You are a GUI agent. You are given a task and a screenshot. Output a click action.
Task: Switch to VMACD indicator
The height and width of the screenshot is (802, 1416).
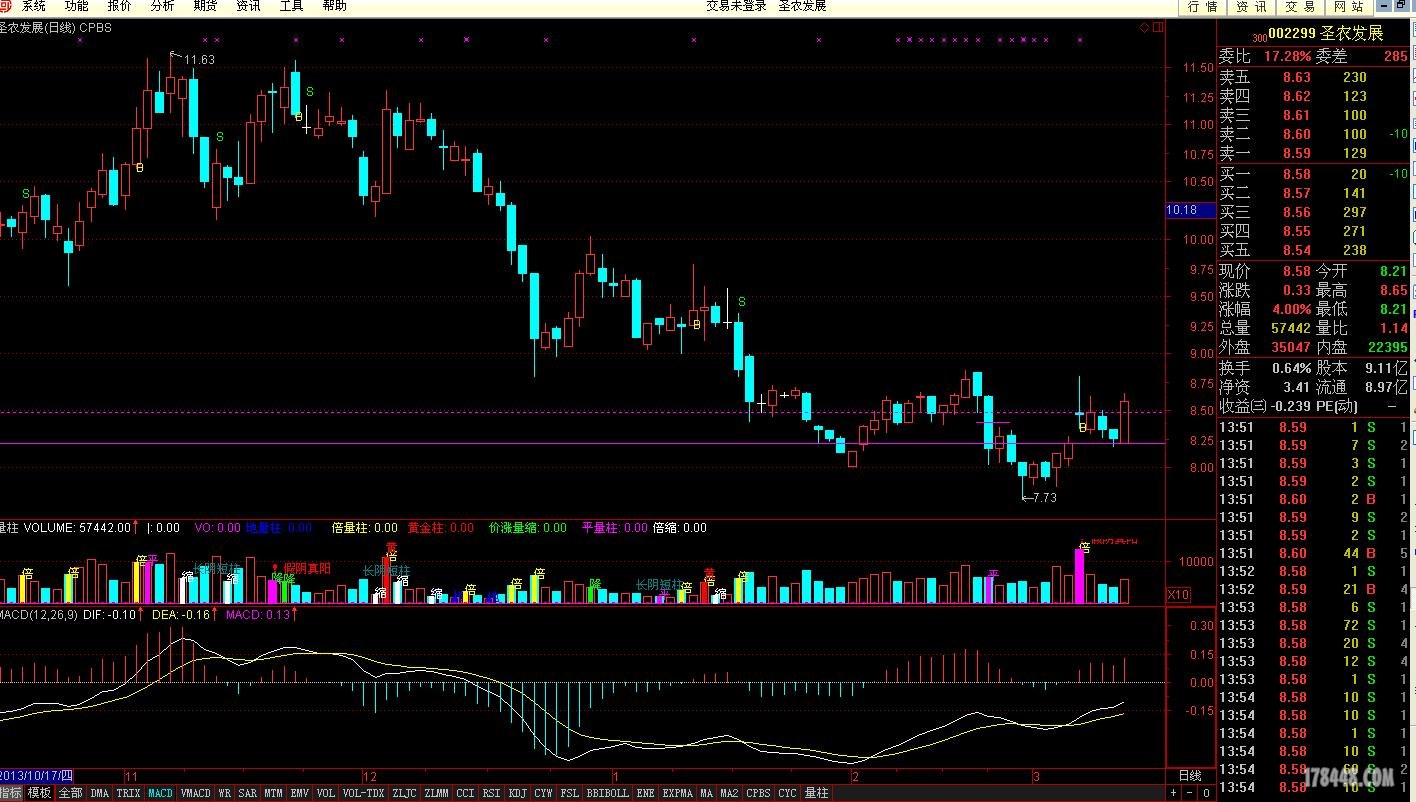tap(195, 793)
